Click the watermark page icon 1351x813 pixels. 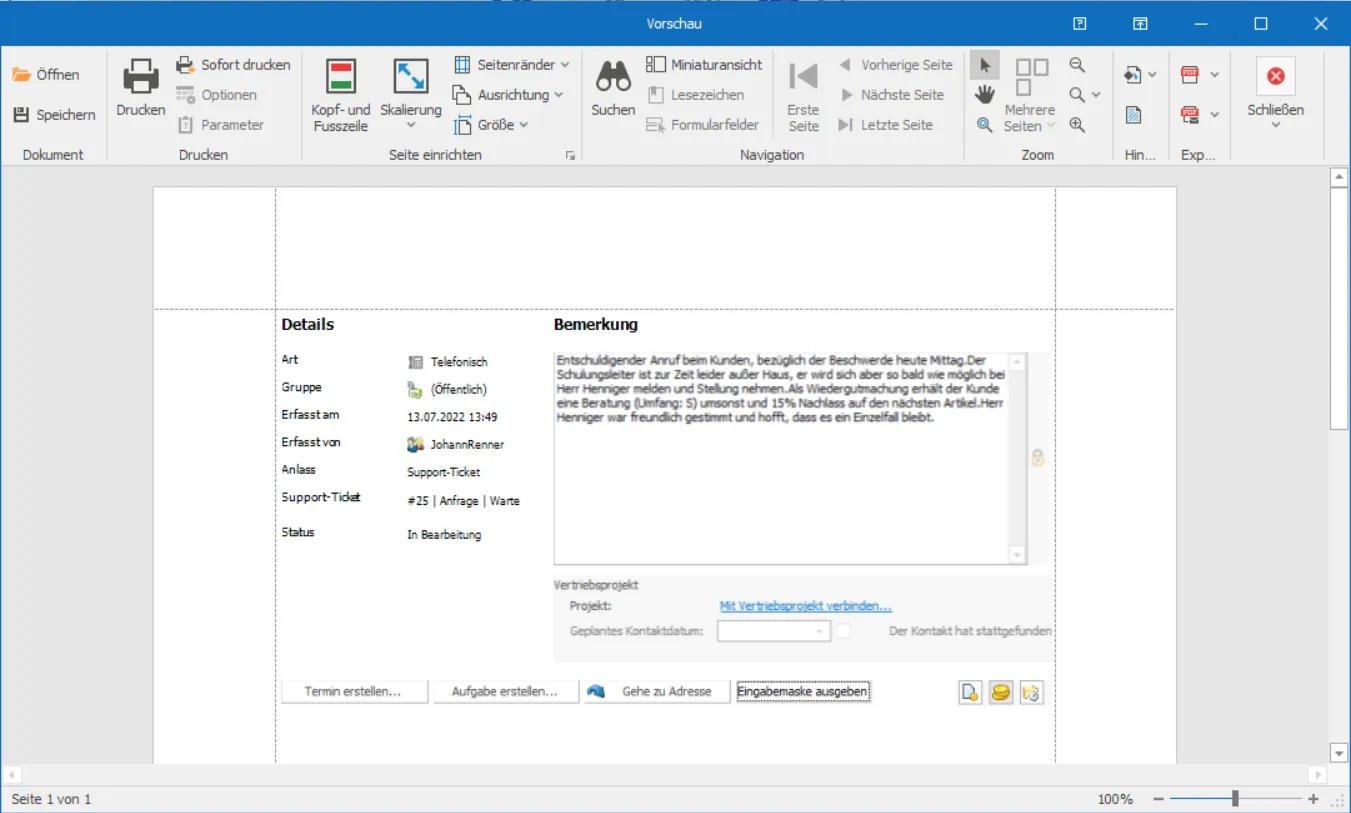(x=1133, y=115)
